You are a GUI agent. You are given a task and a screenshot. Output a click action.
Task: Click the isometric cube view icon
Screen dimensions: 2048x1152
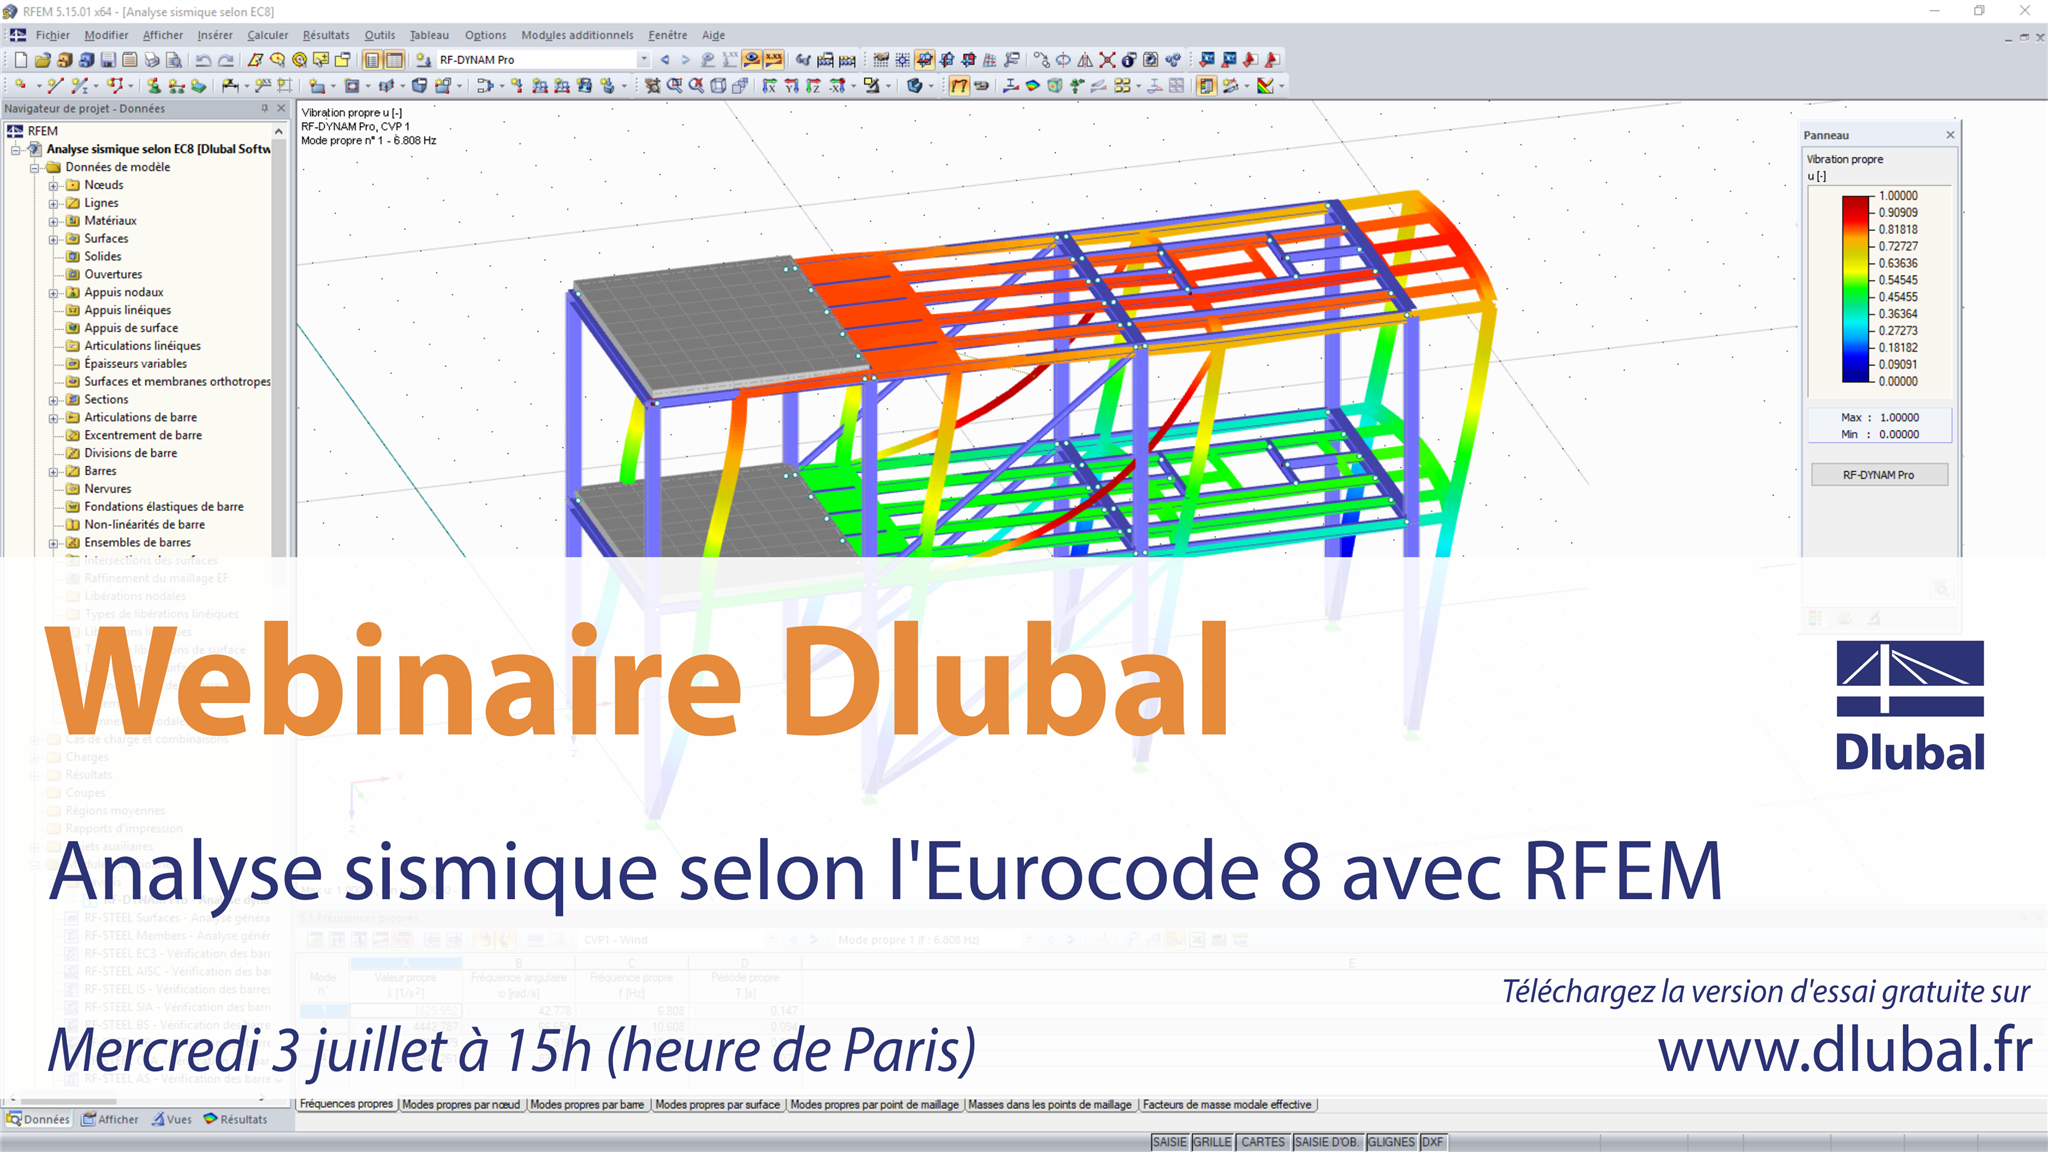coord(718,85)
